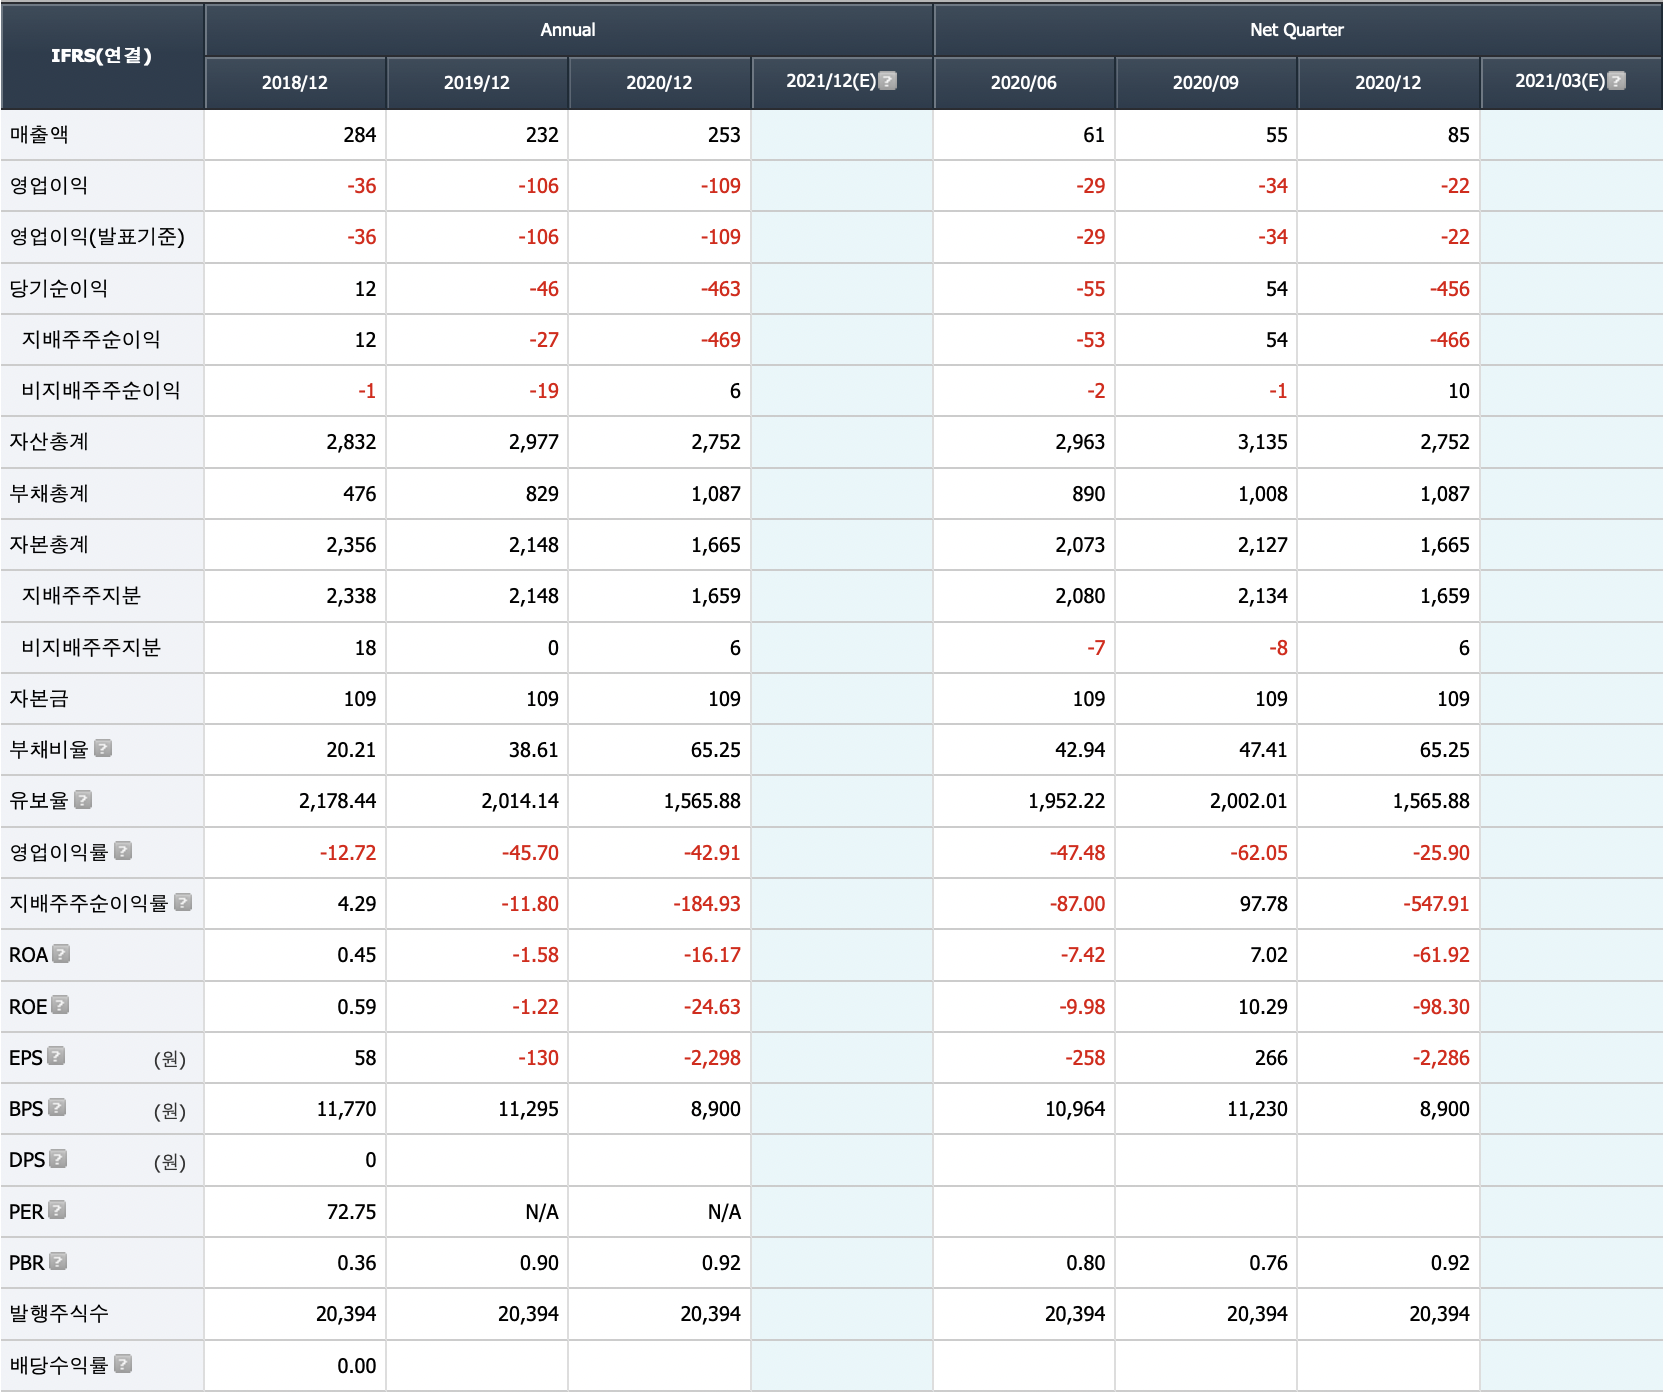Click the BPS help icon
This screenshot has height=1394, width=1668.
pyautogui.click(x=57, y=1107)
